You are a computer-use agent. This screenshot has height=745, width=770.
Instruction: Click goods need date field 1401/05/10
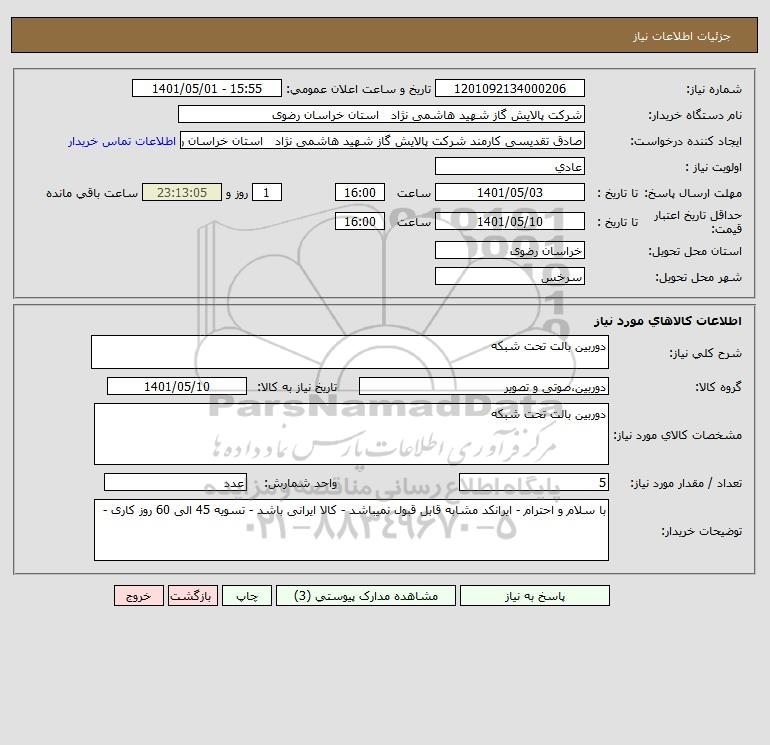click(177, 386)
